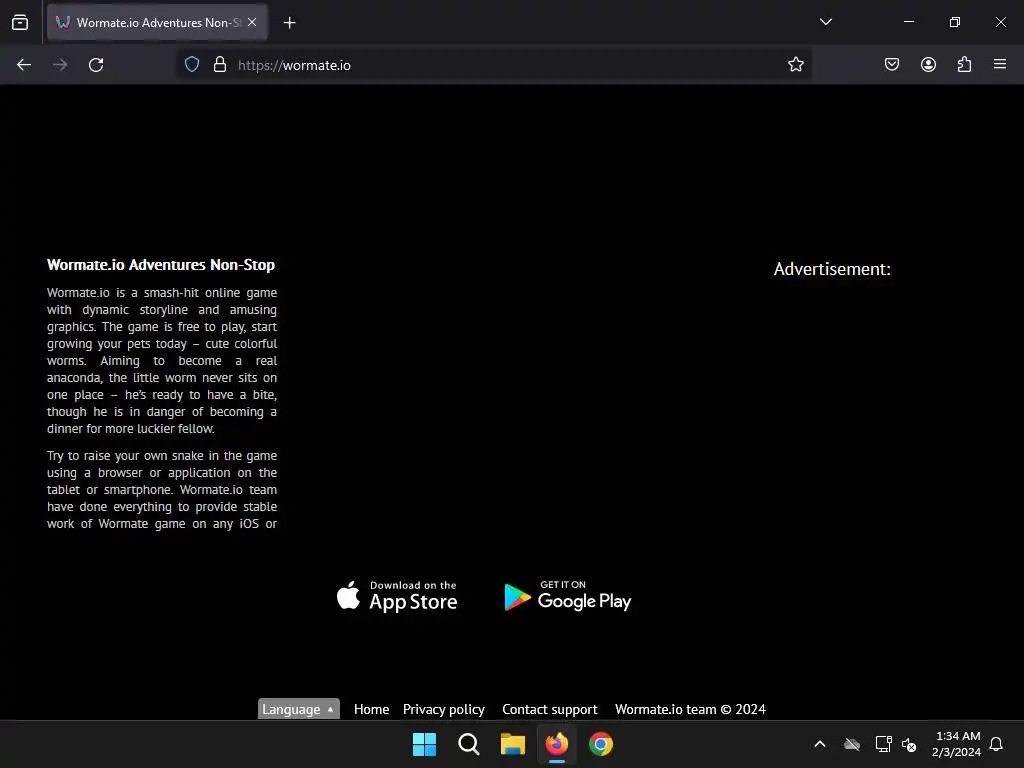Image resolution: width=1024 pixels, height=768 pixels.
Task: Open the Privacy policy link
Action: [443, 709]
